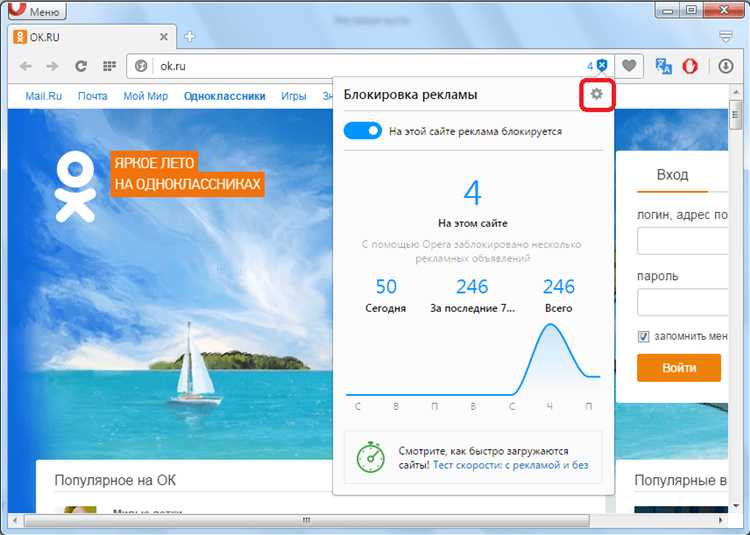This screenshot has width=750, height=535.
Task: Click the Популярное на ОК heading
Action: tap(115, 480)
